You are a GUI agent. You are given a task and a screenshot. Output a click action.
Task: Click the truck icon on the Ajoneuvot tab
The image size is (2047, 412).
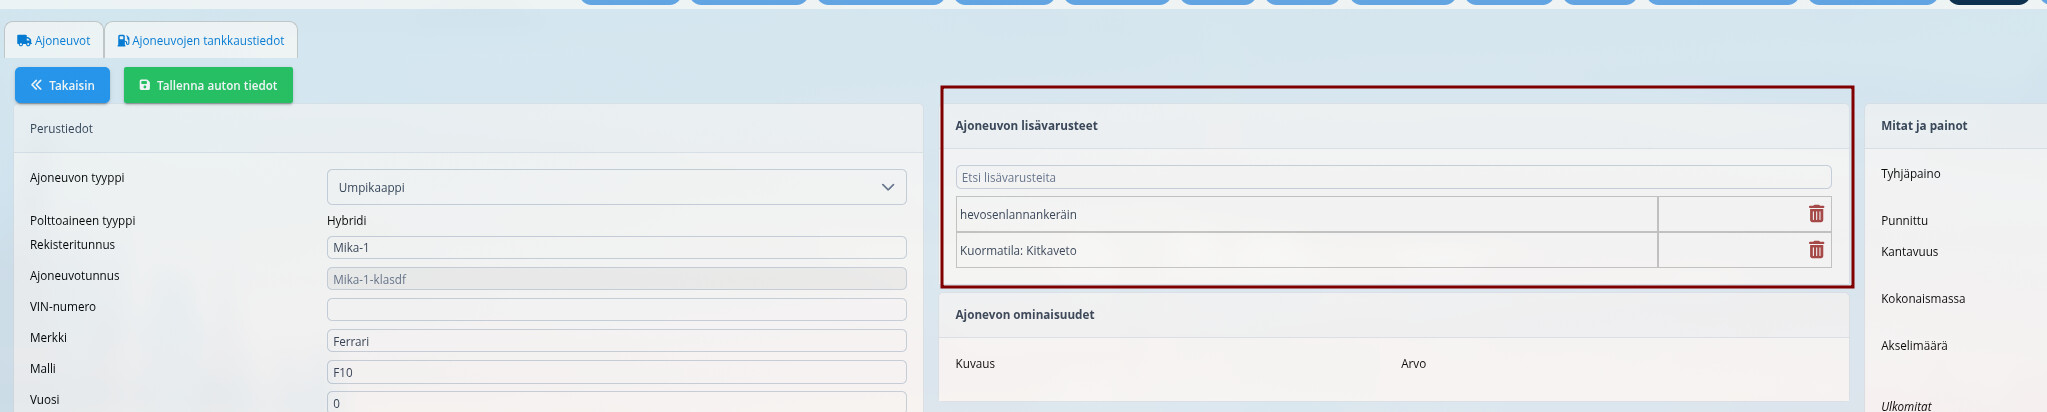click(x=24, y=41)
